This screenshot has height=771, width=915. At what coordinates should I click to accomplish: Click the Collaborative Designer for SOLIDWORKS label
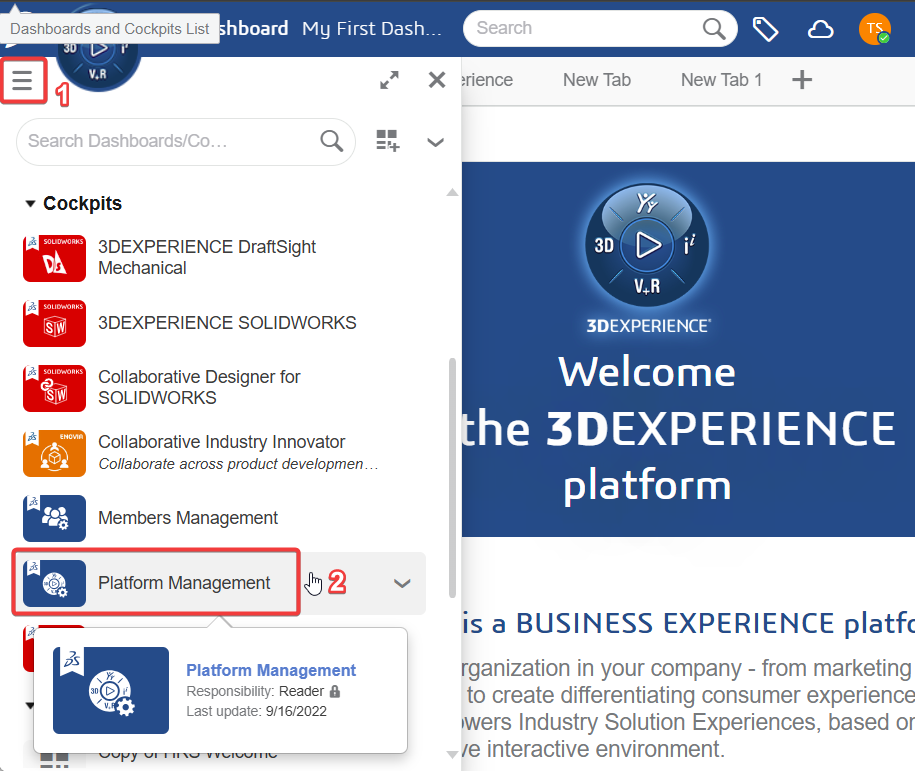click(x=199, y=387)
